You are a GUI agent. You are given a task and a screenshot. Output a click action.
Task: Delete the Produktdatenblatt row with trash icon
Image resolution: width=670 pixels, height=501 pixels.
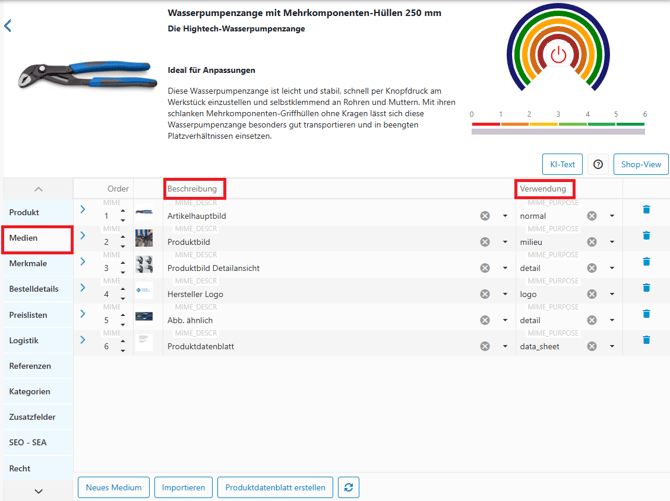pyautogui.click(x=646, y=340)
